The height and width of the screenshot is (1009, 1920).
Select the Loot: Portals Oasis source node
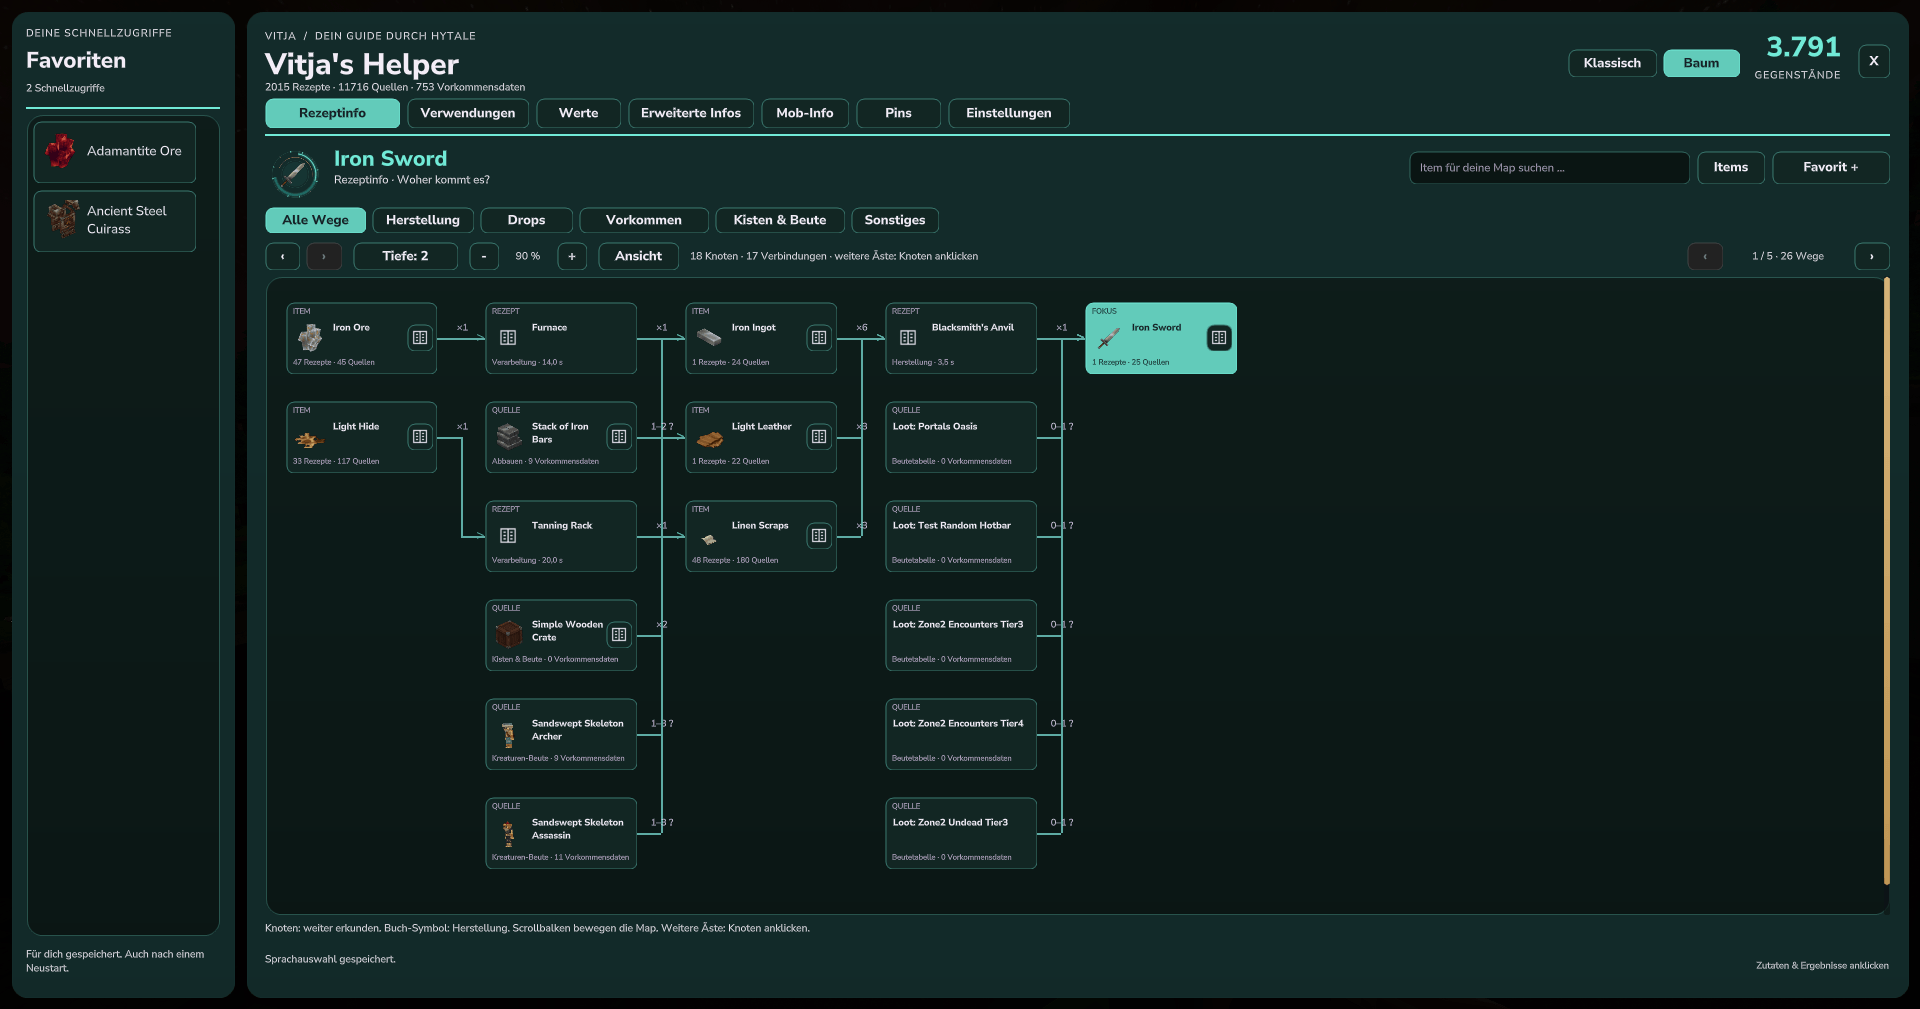961,437
